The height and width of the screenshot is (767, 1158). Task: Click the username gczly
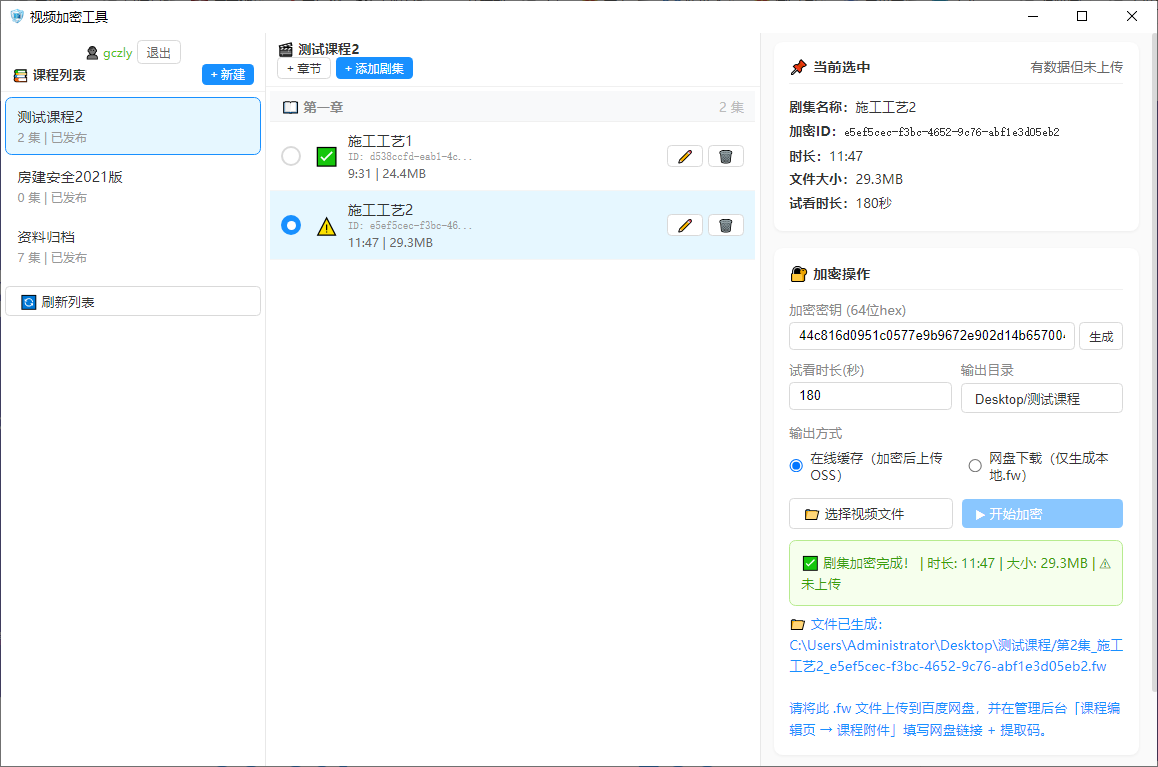coord(117,53)
